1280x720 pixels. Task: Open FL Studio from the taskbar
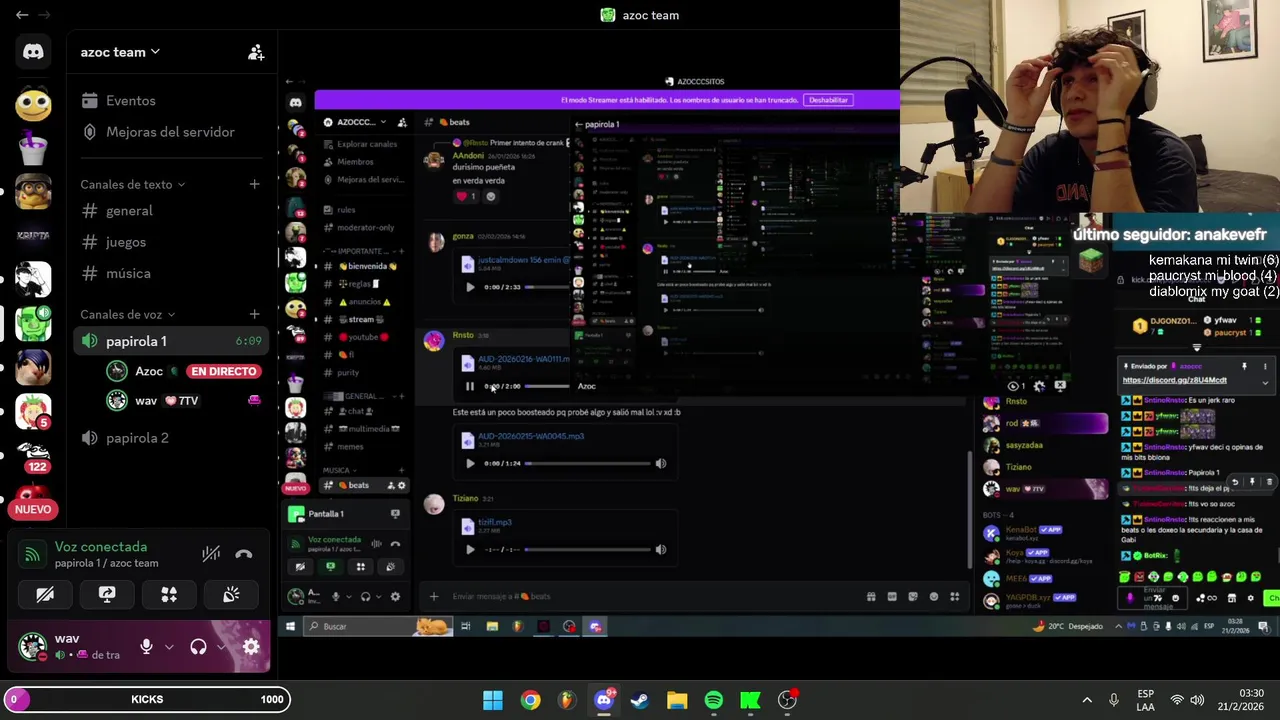click(x=567, y=700)
